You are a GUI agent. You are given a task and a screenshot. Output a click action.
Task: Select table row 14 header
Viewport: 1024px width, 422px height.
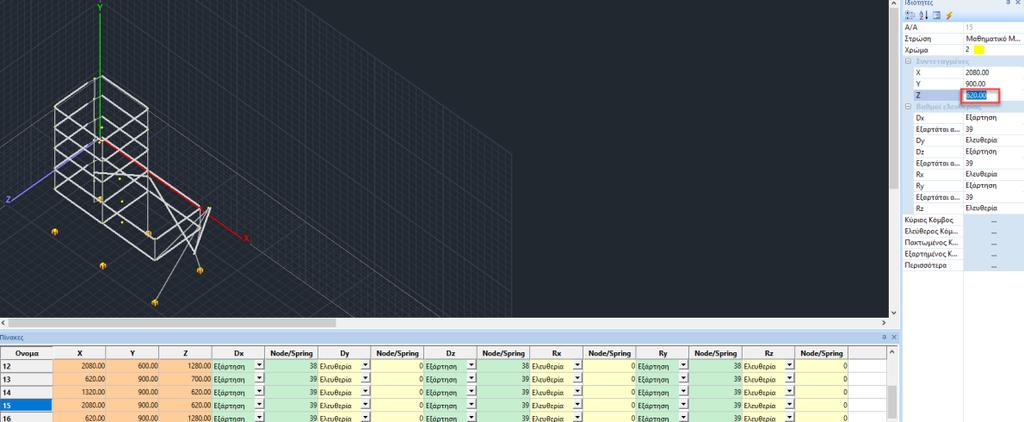tap(26, 392)
